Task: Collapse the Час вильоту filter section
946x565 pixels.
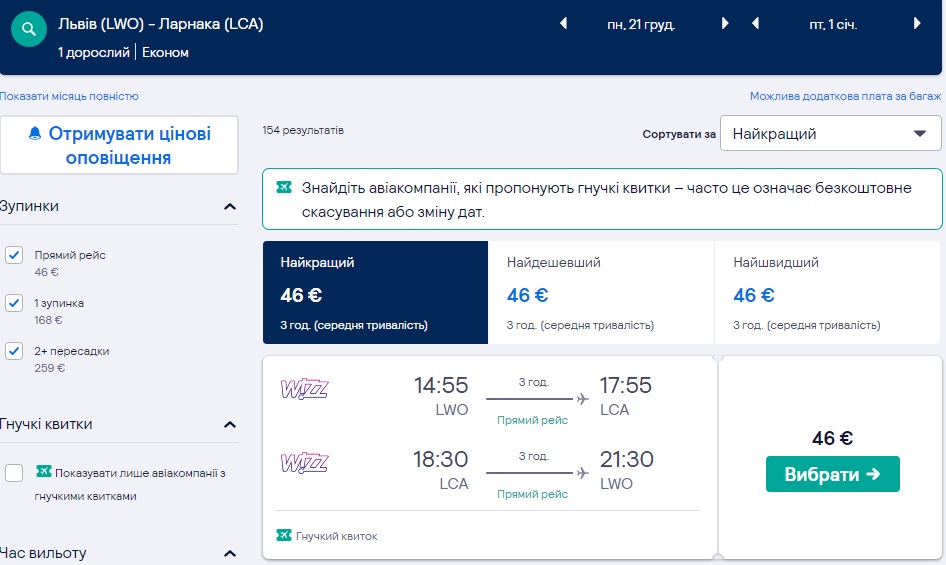Action: pyautogui.click(x=230, y=554)
